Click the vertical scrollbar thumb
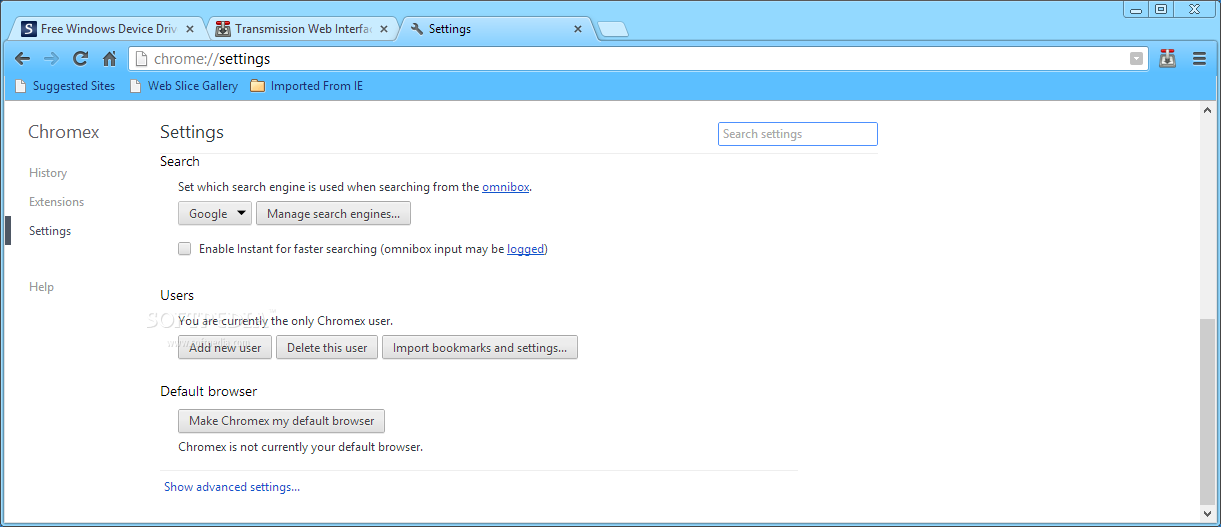 [x=1208, y=411]
